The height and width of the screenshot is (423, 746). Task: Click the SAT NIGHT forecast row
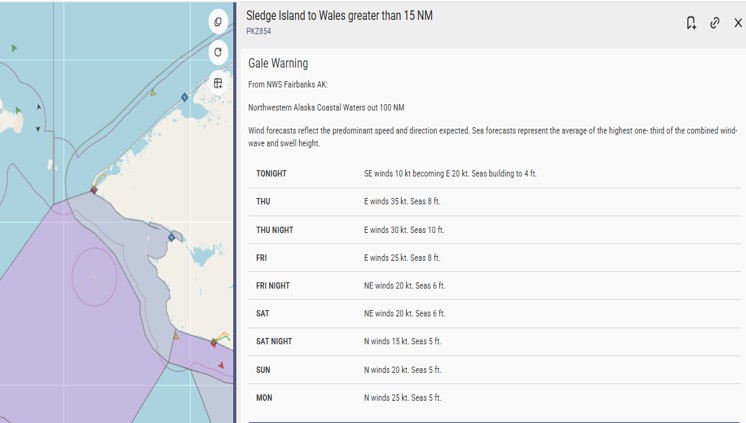[494, 342]
